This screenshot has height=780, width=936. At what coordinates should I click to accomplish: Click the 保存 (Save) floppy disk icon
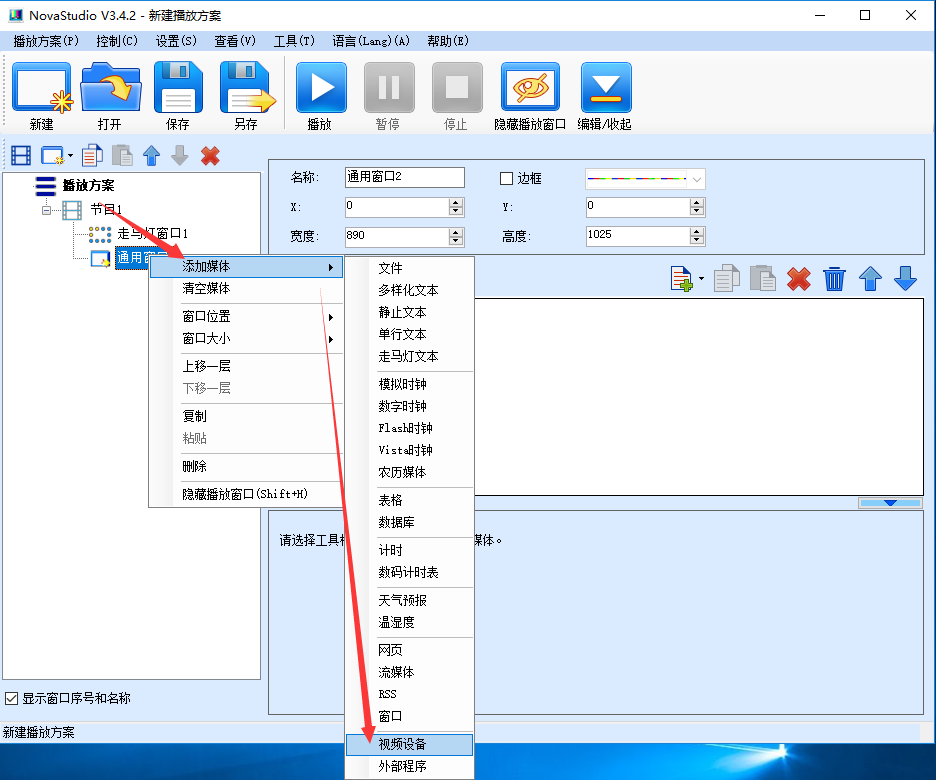pyautogui.click(x=178, y=89)
